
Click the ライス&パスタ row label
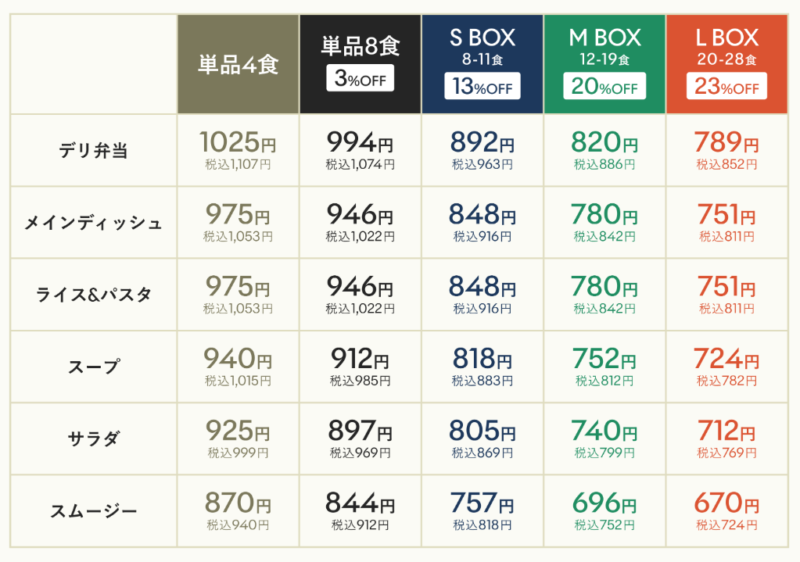(93, 295)
